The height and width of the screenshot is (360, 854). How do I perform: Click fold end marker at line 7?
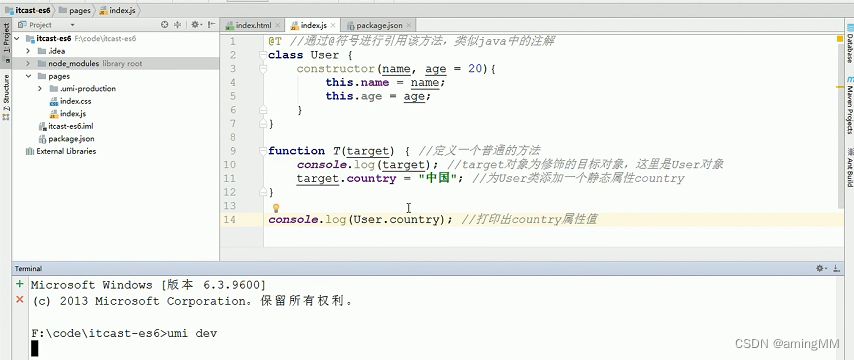(x=263, y=124)
